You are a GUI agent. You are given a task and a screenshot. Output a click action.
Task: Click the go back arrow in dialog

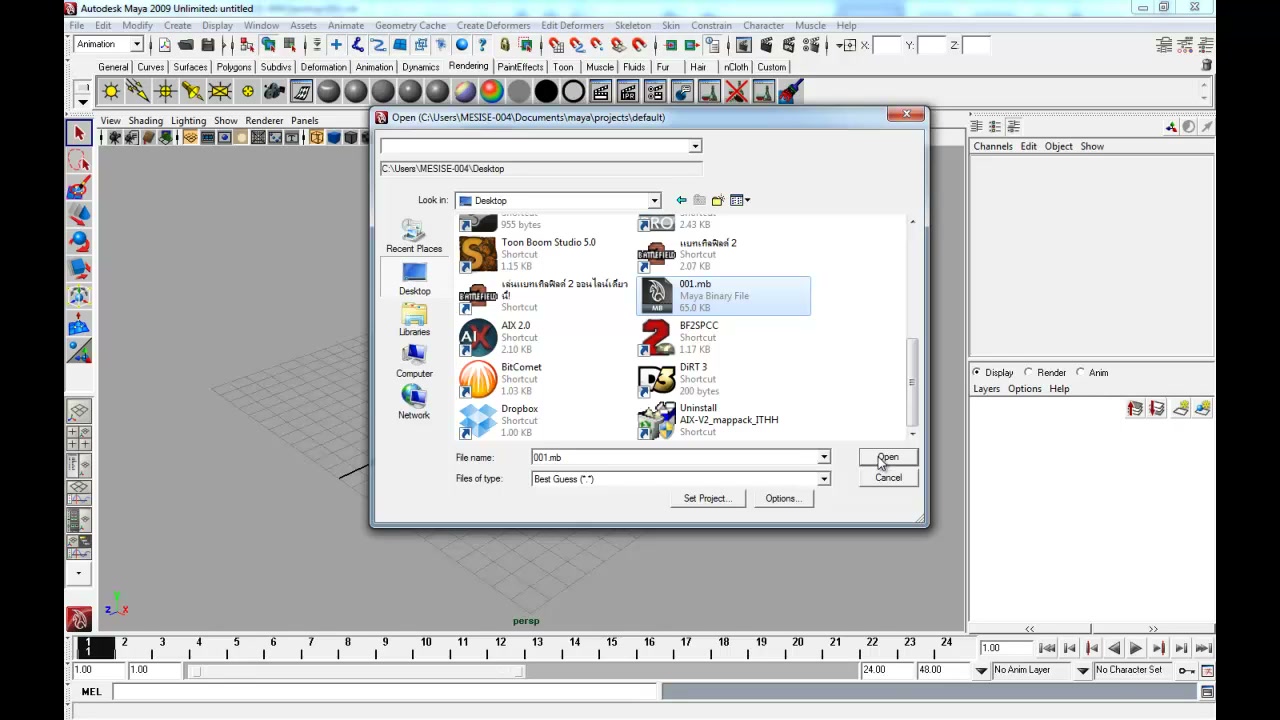pos(681,200)
